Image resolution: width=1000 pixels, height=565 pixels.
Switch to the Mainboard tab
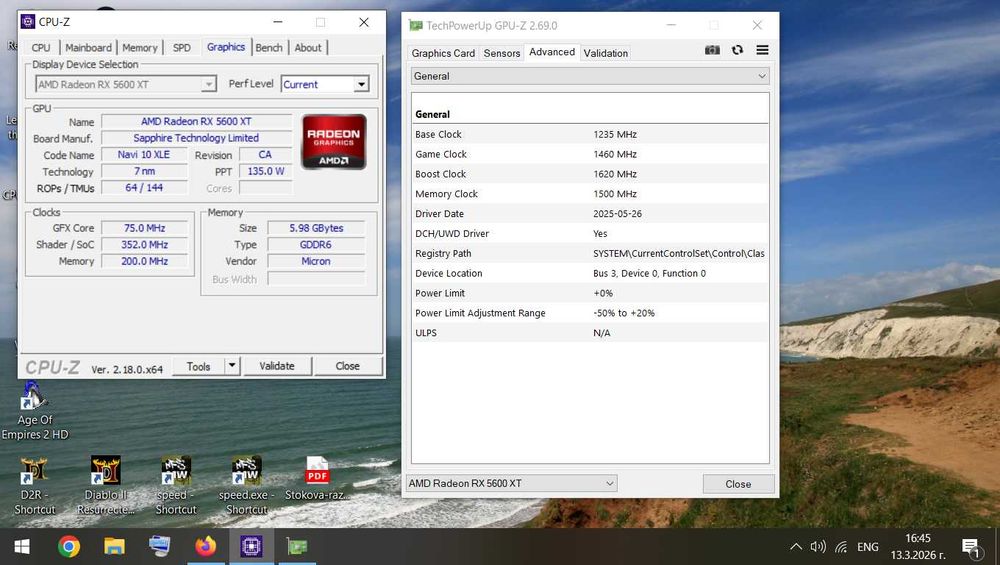[88, 48]
